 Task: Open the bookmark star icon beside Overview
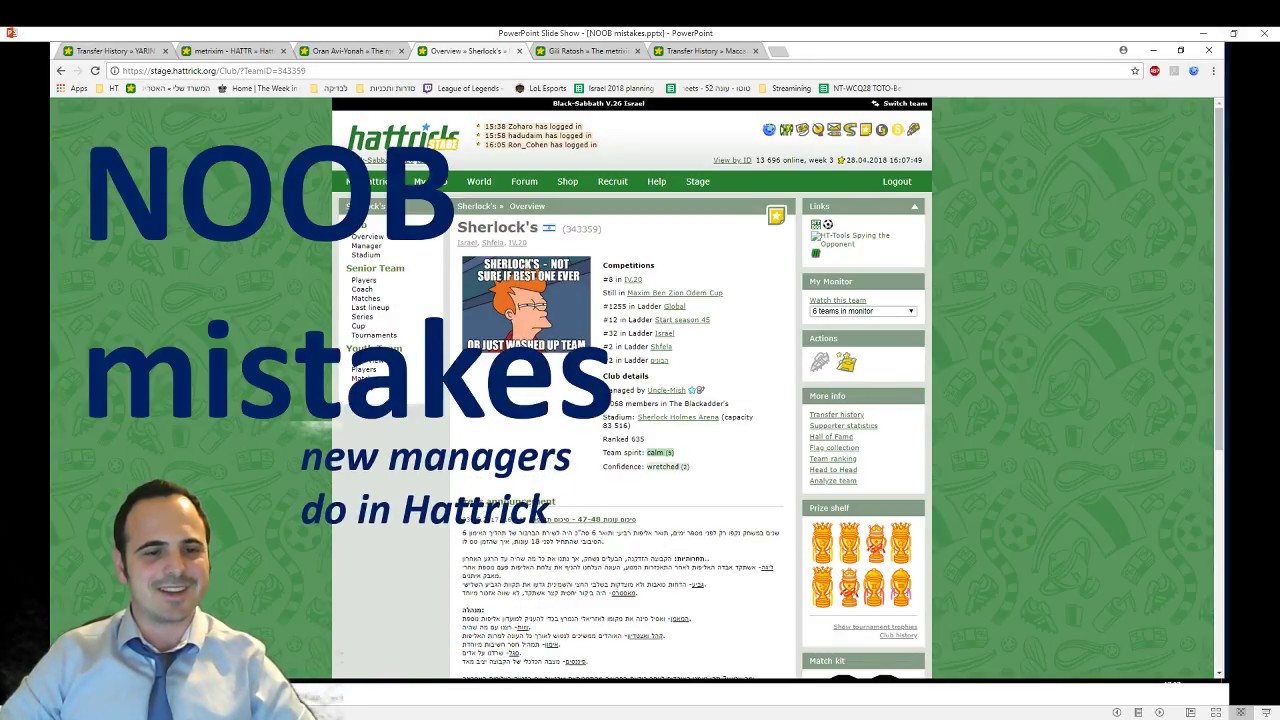(x=776, y=215)
